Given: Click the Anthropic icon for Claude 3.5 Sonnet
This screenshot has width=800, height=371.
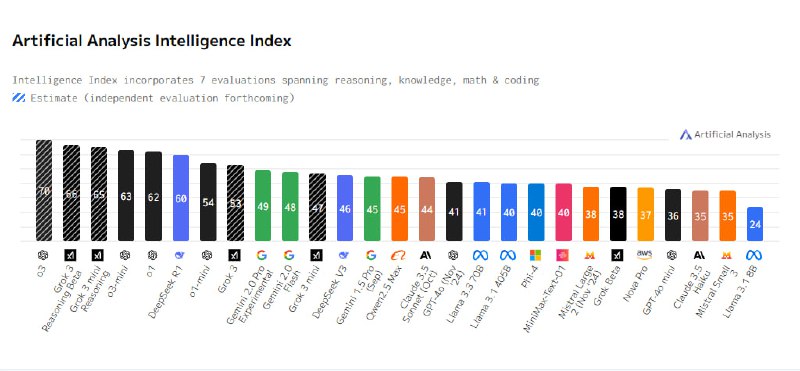Looking at the screenshot, I should pos(426,255).
